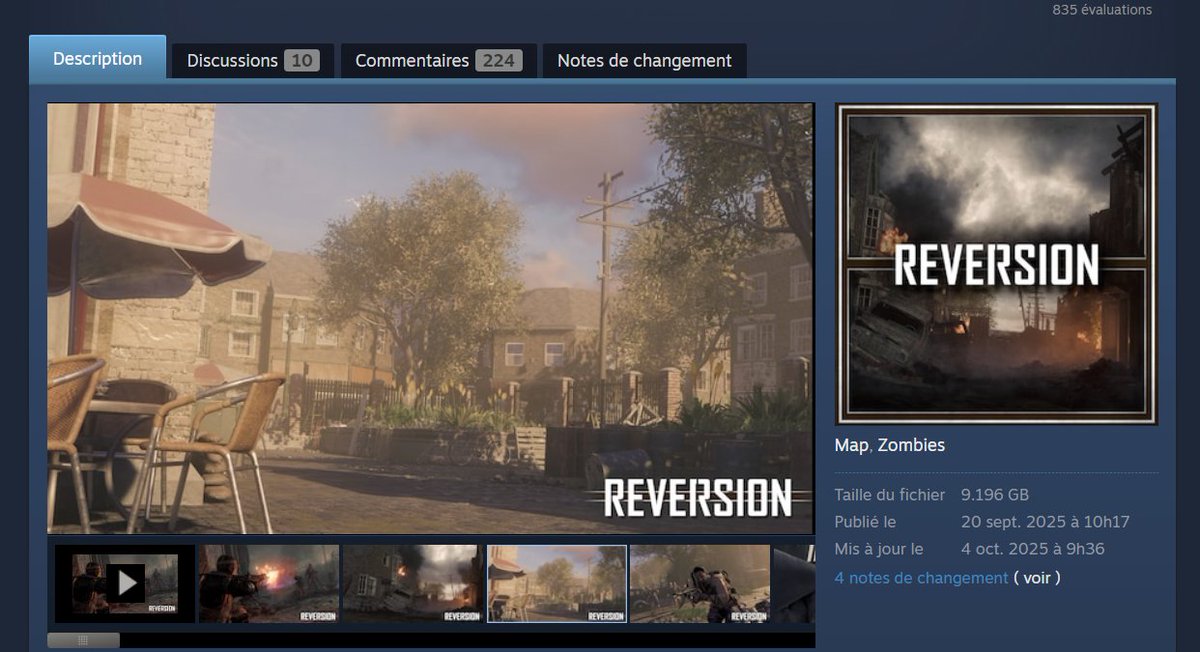1200x652 pixels.
Task: Select the partially visible last thumbnail
Action: coord(794,584)
